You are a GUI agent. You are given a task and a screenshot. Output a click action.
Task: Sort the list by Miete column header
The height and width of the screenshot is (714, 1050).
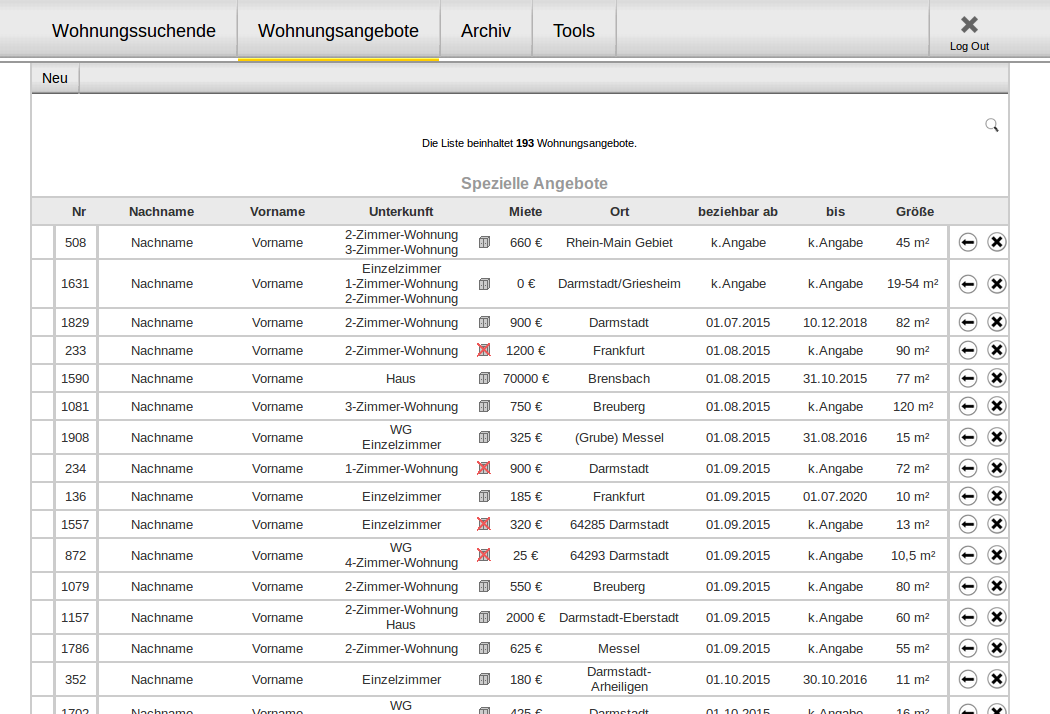[525, 212]
